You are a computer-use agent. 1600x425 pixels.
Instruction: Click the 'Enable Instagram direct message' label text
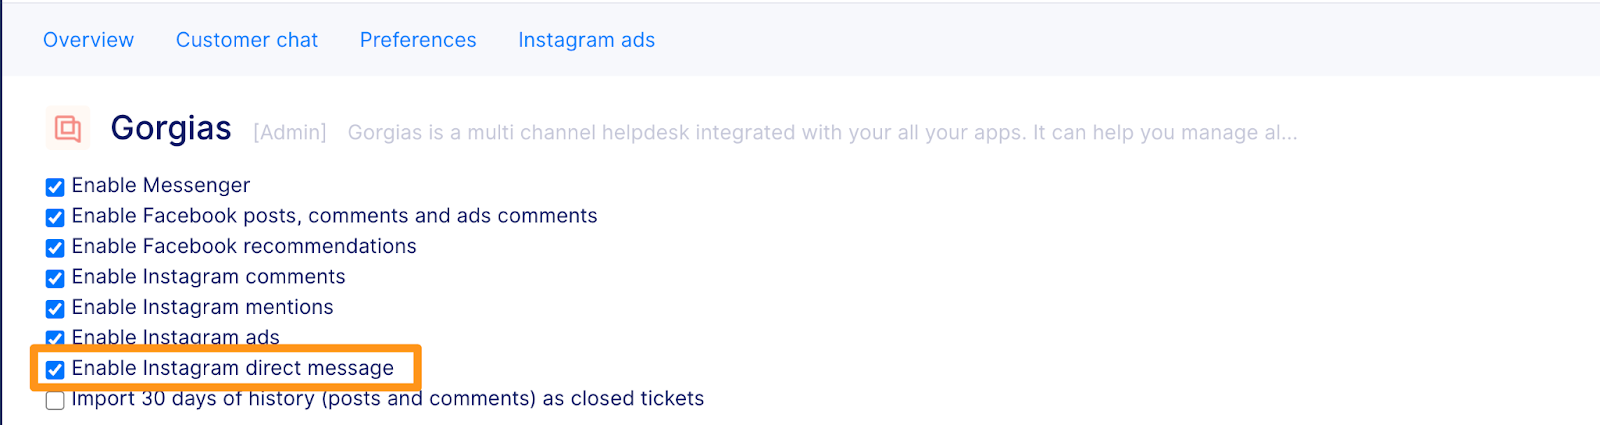(x=233, y=368)
